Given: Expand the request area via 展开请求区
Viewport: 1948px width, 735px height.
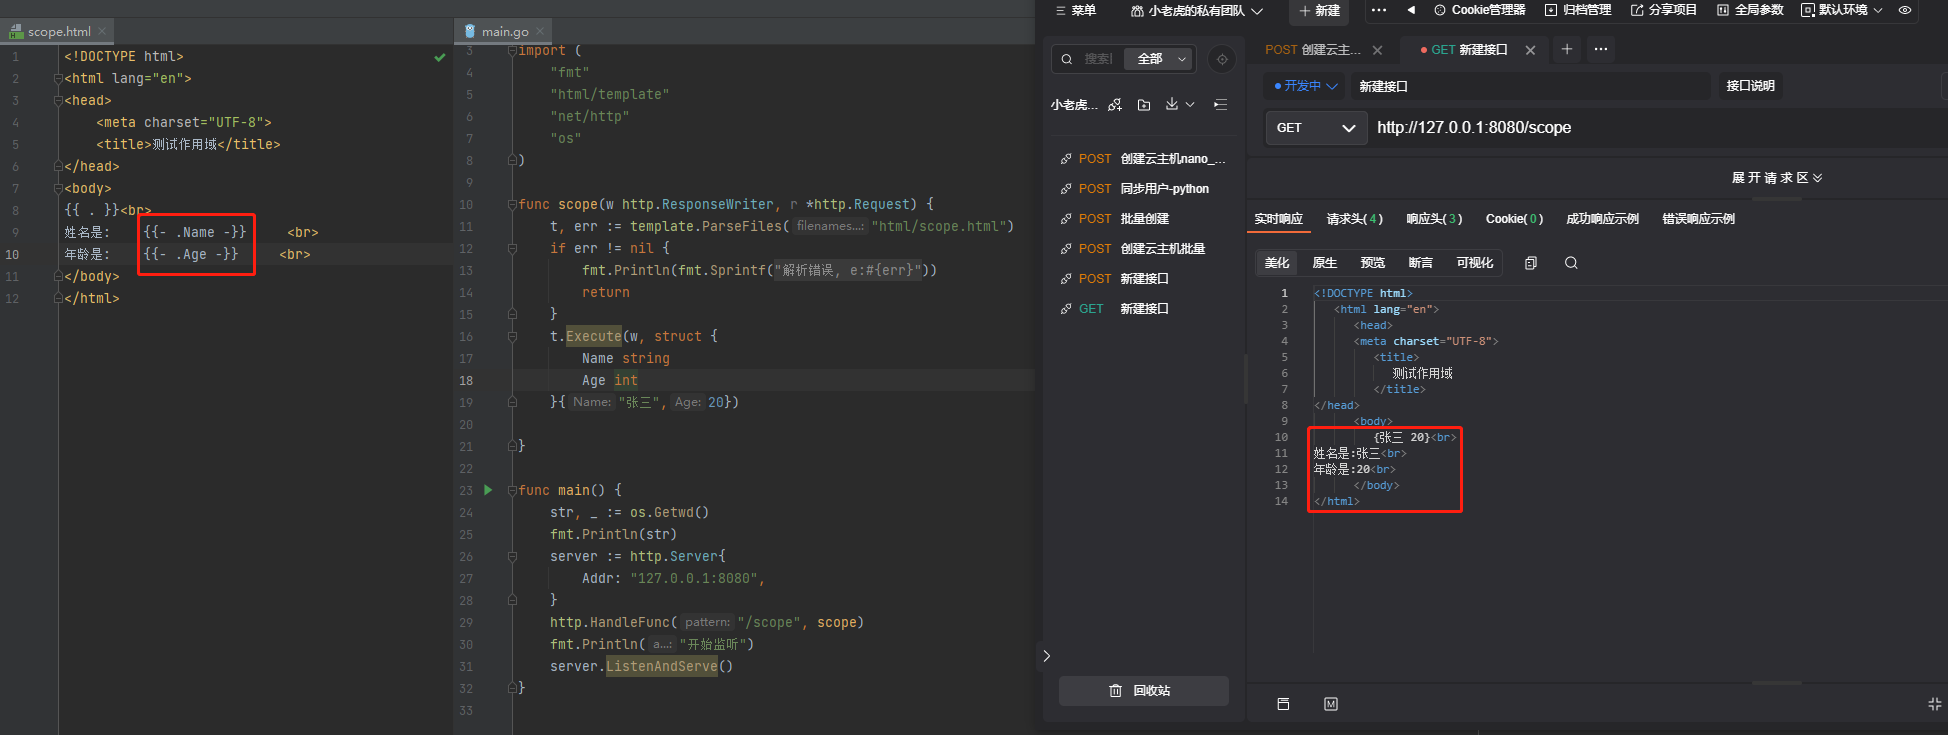Looking at the screenshot, I should pos(1777,178).
